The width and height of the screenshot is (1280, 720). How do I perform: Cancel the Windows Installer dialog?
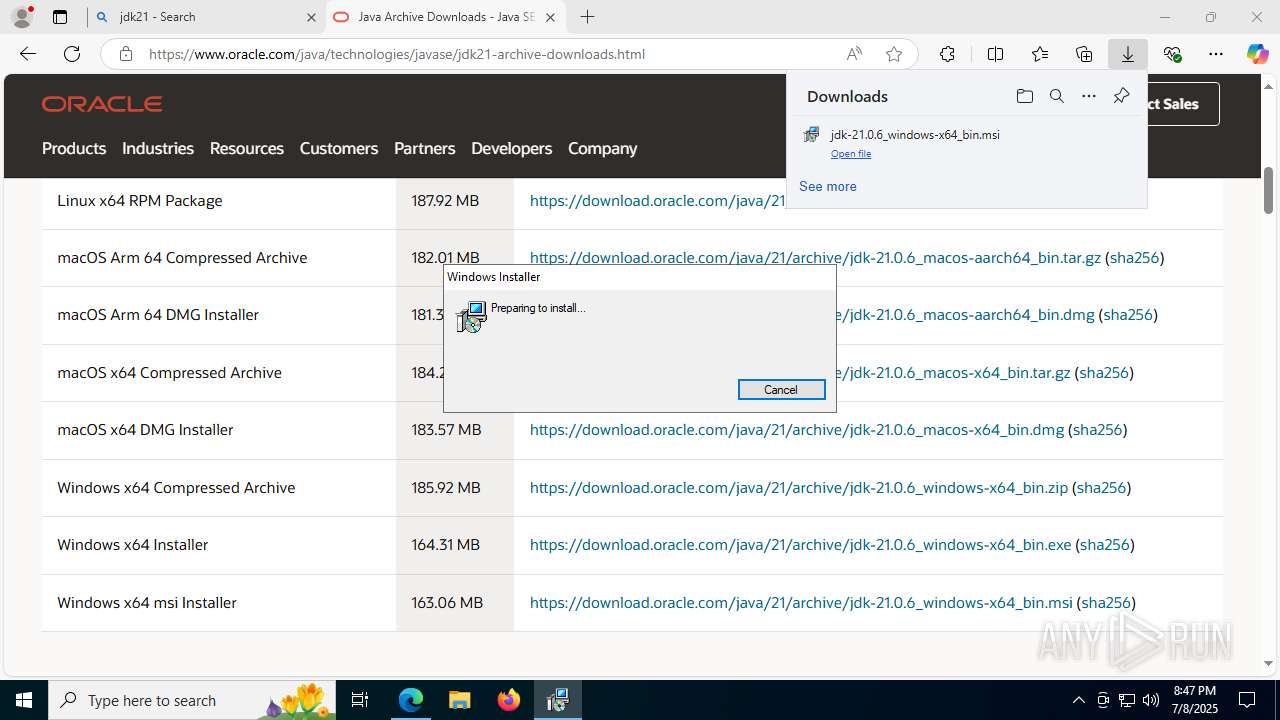click(781, 390)
